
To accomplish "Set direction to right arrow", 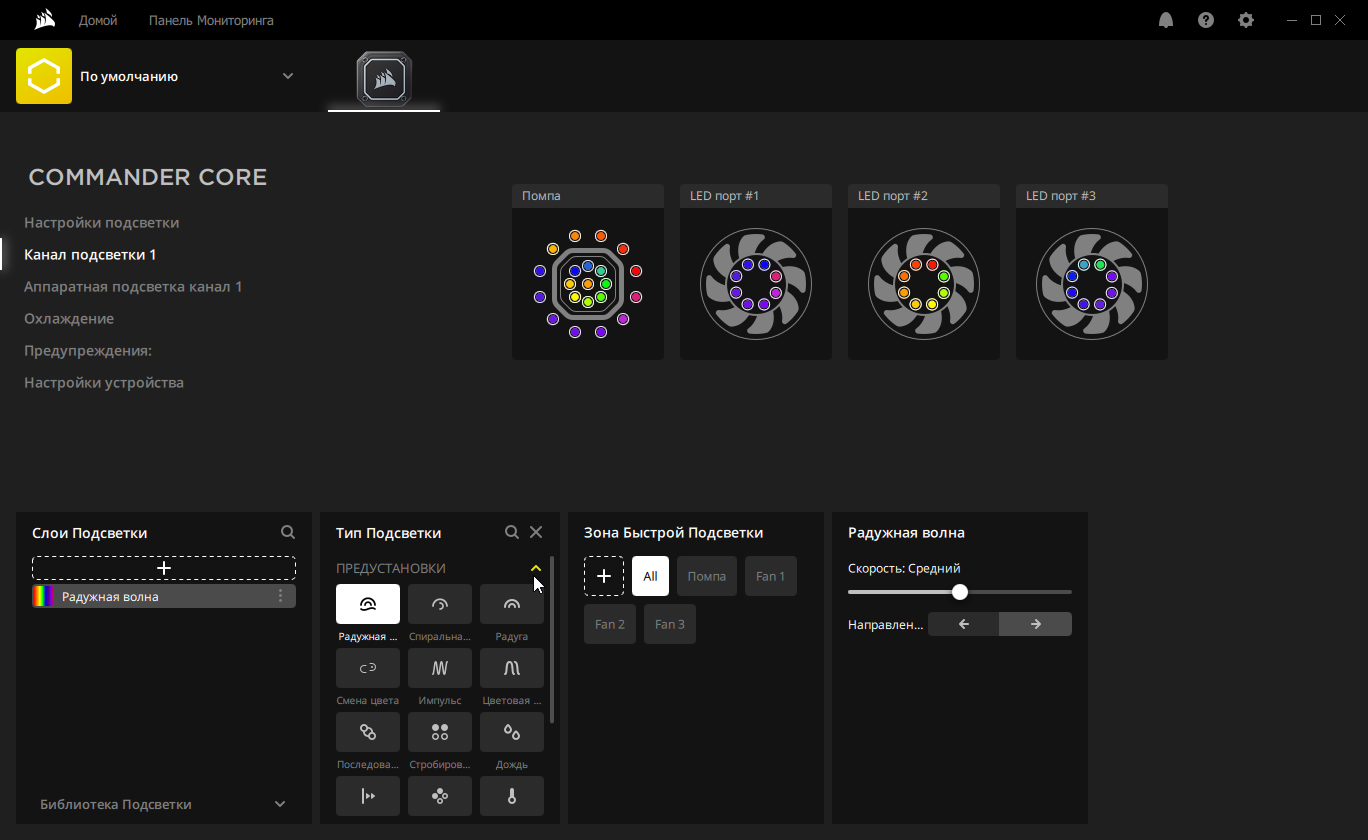I will click(x=1036, y=624).
